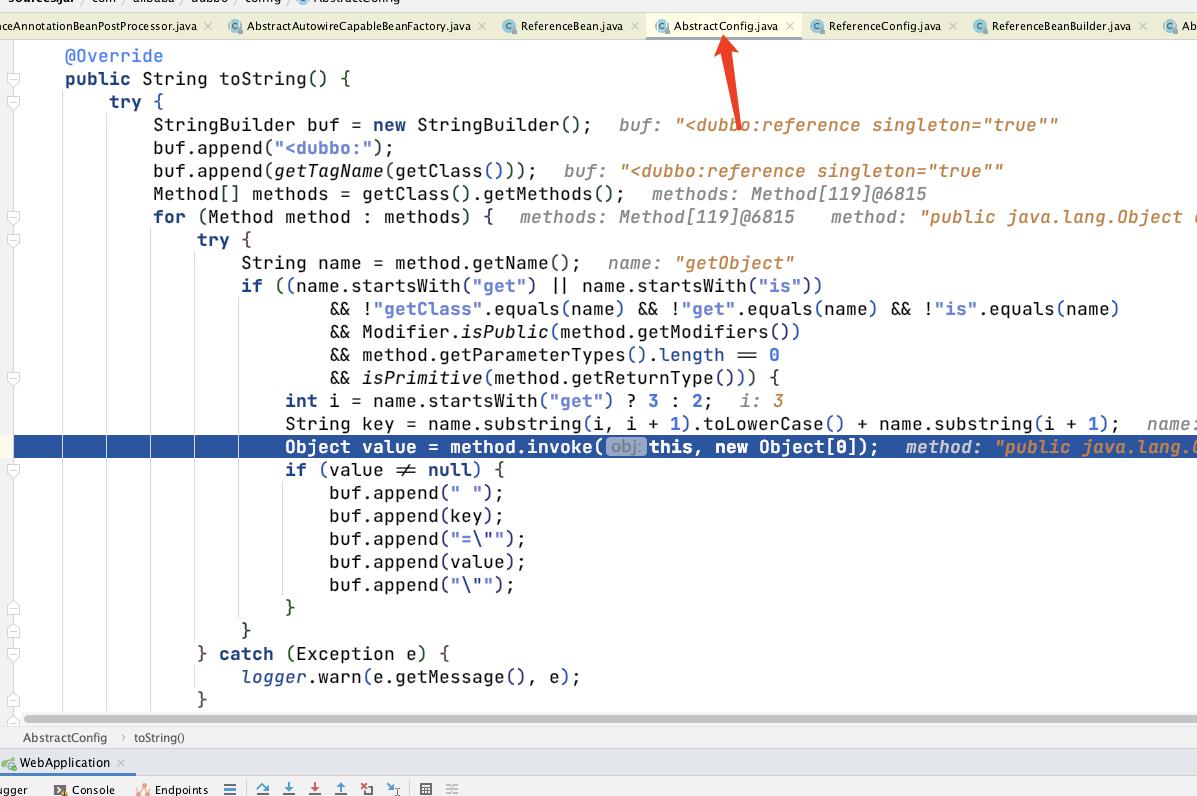The height and width of the screenshot is (796, 1197).
Task: Open the ReferenceBeanBuilder.java editor tab
Action: click(1060, 26)
